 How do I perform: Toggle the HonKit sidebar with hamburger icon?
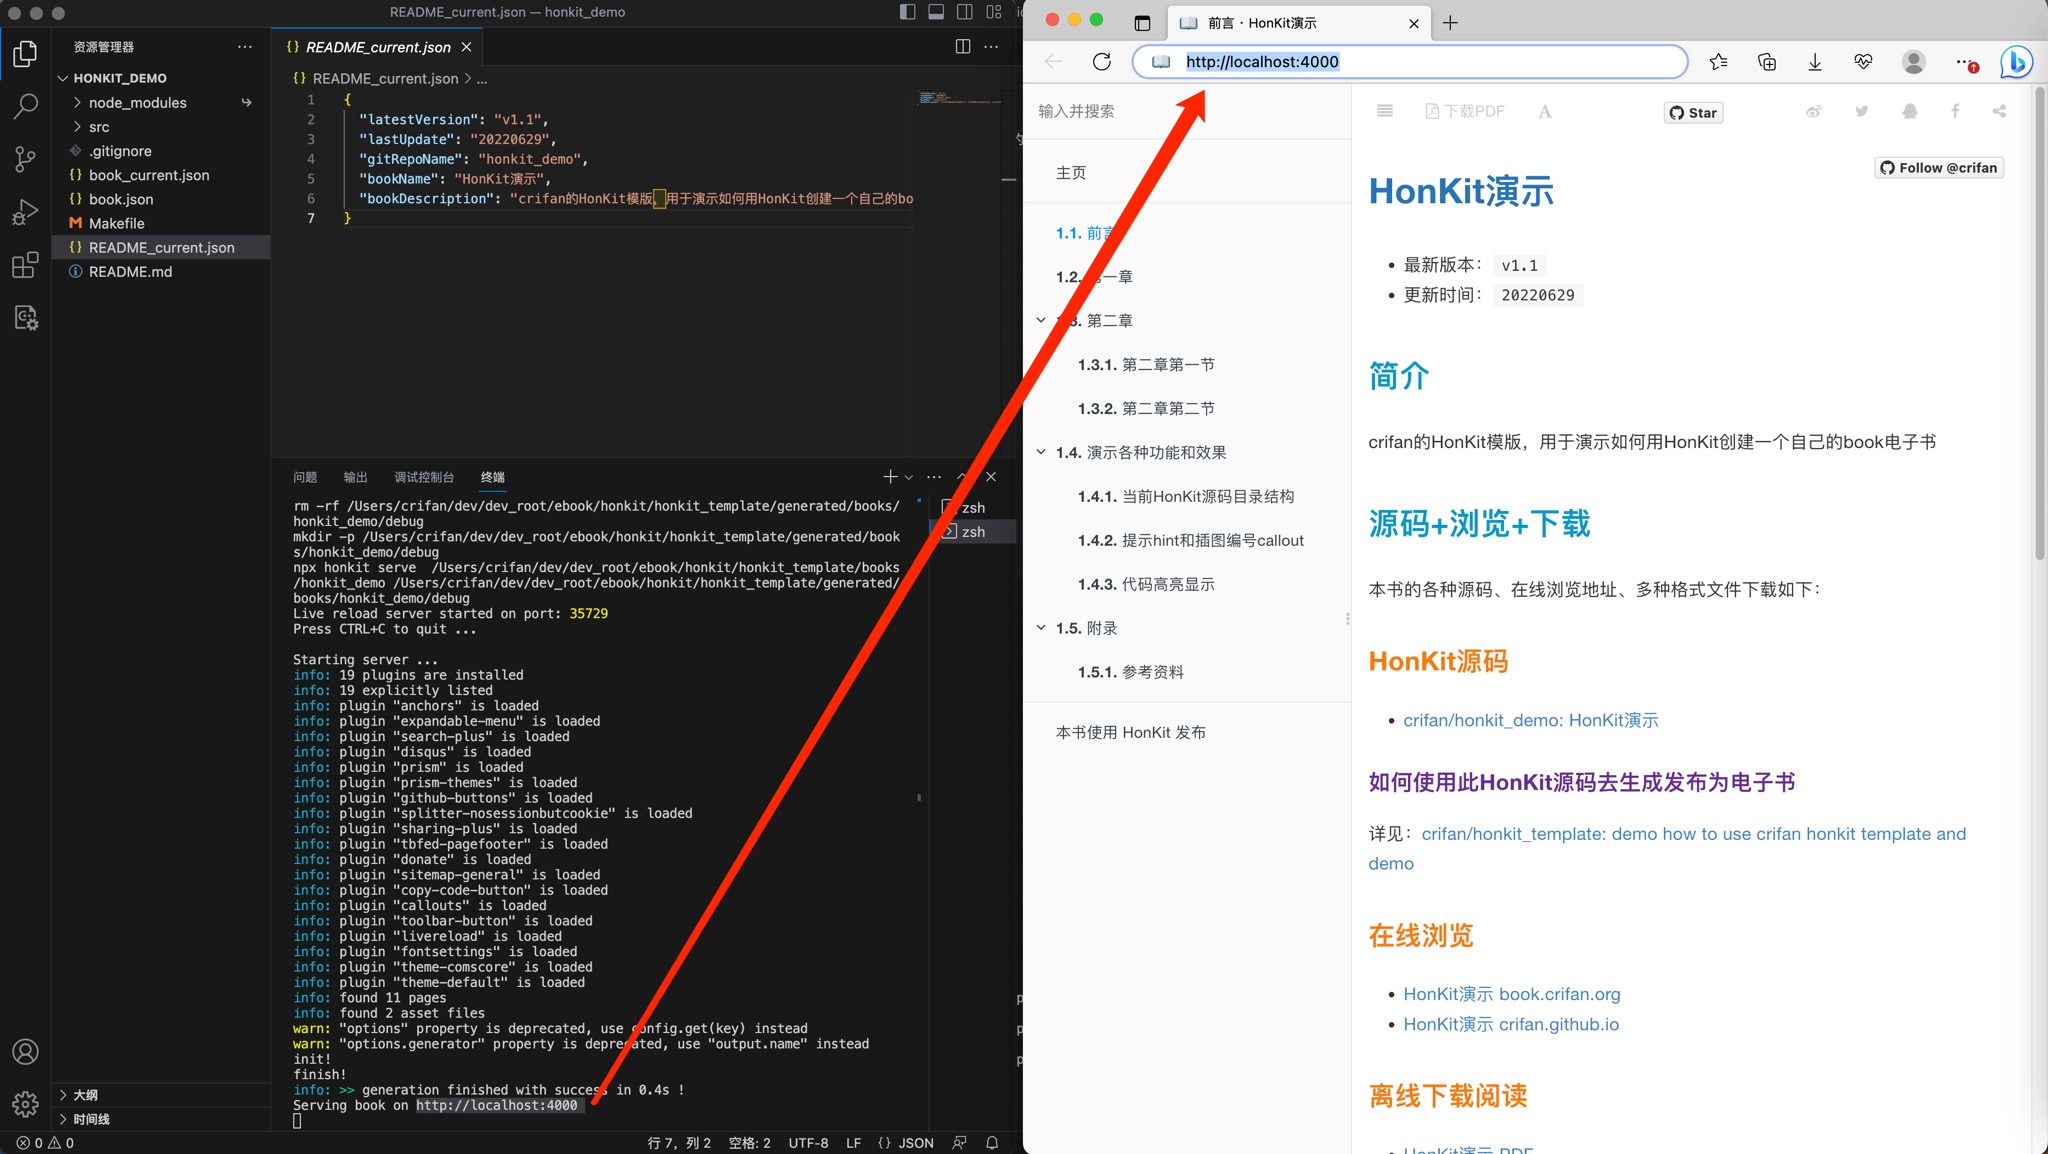coord(1385,111)
